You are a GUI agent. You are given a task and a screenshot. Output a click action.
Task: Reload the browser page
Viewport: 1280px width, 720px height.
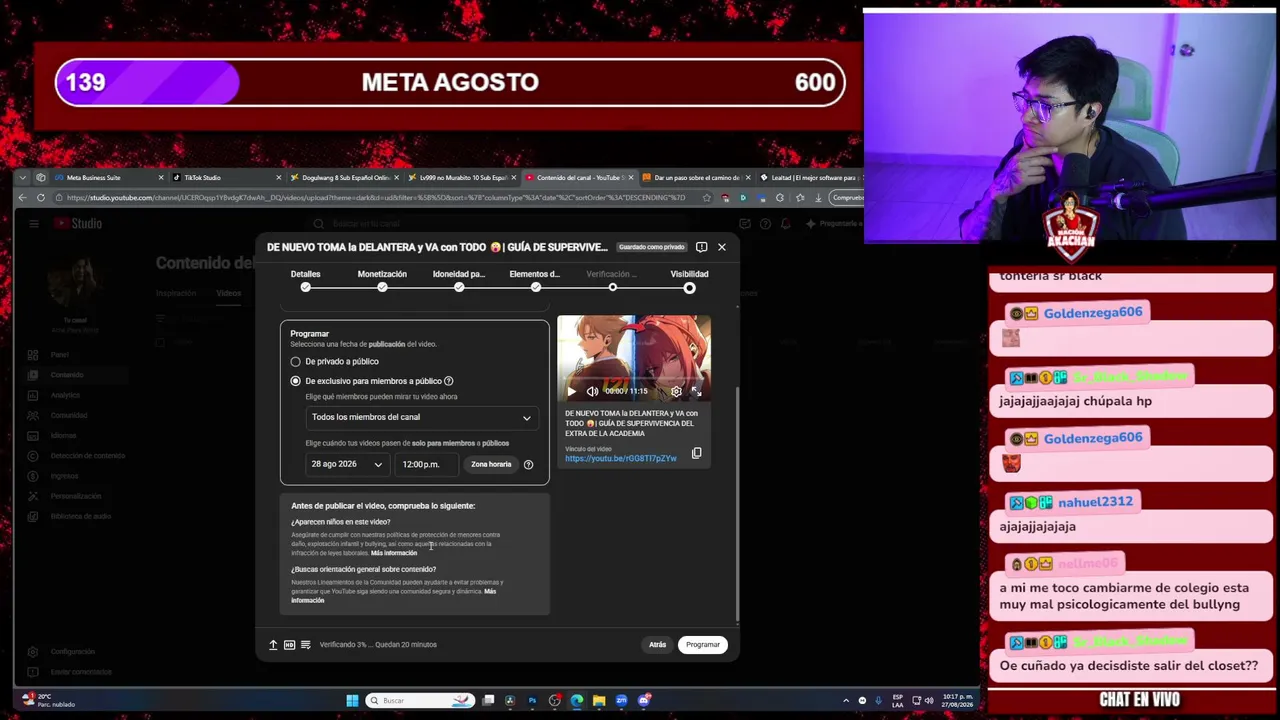[41, 198]
